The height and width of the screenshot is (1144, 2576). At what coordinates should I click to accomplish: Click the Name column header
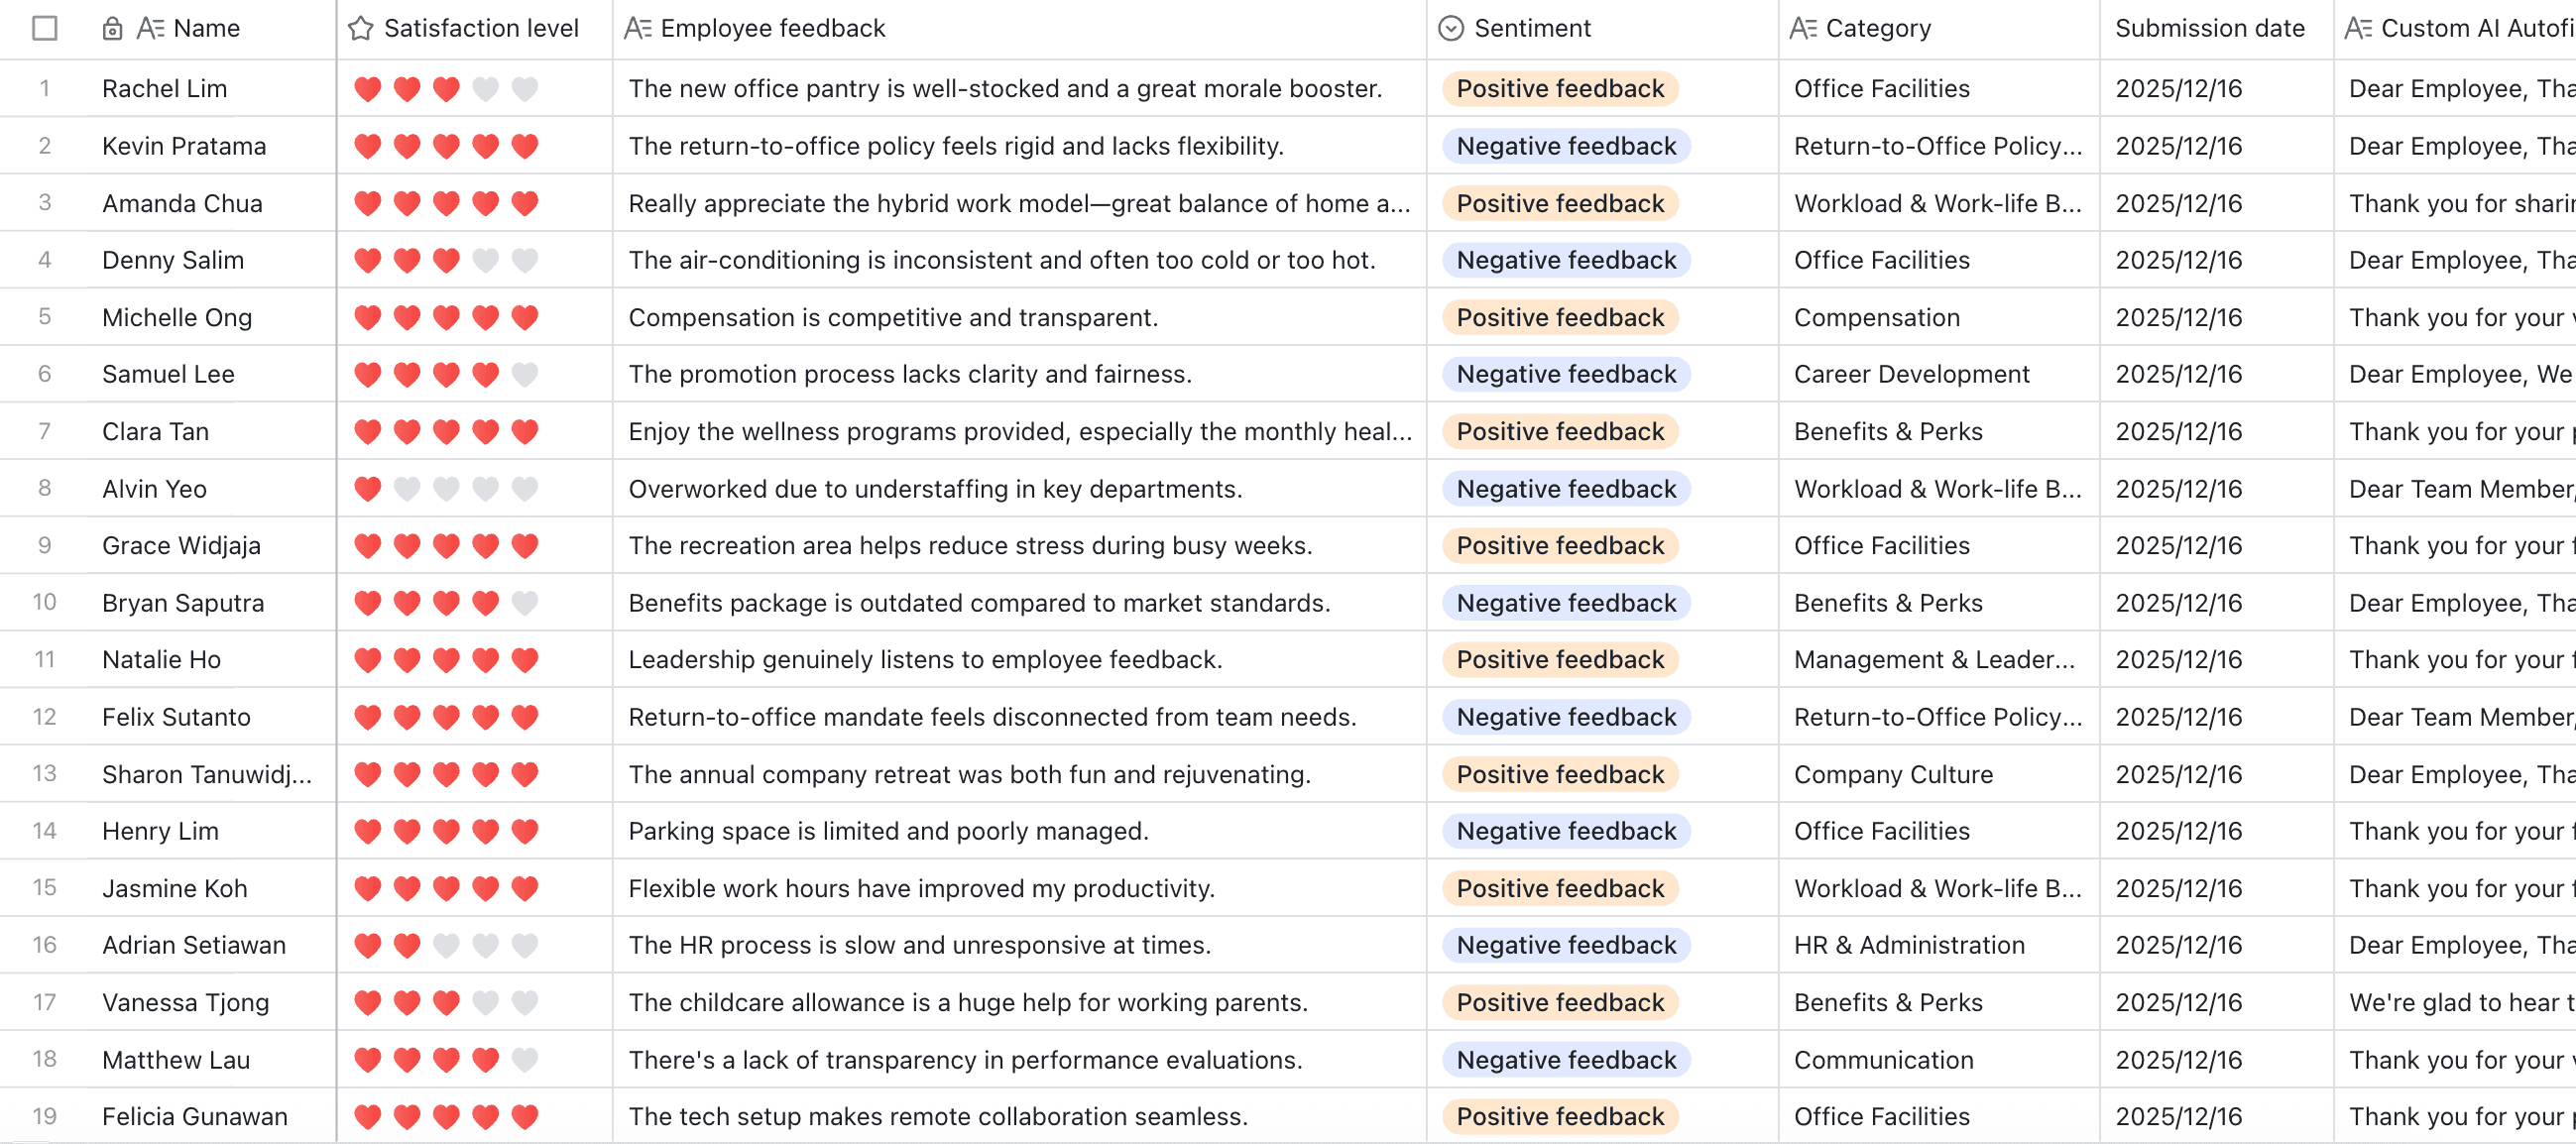pyautogui.click(x=206, y=29)
